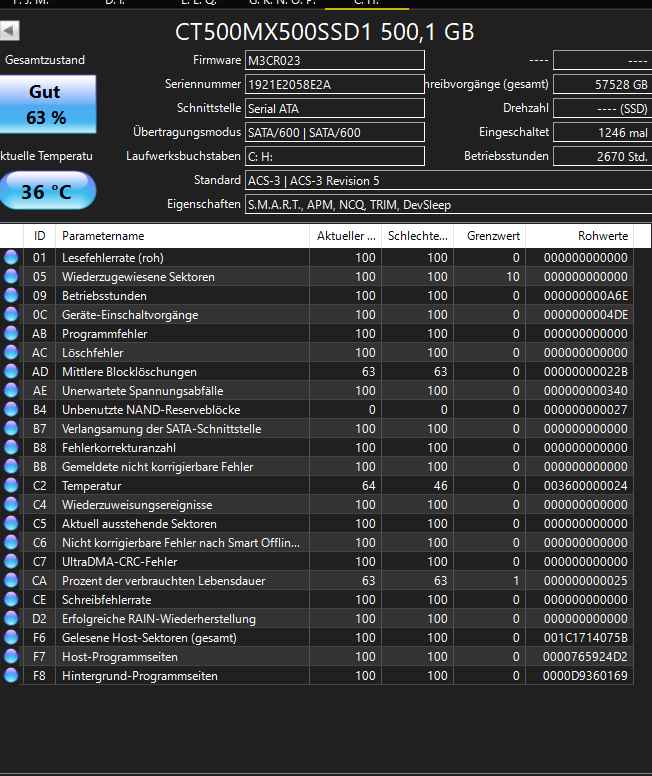The width and height of the screenshot is (652, 776).
Task: Click the Übertragungsmodus field SATA/600 | SATA/600
Action: pyautogui.click(x=335, y=132)
